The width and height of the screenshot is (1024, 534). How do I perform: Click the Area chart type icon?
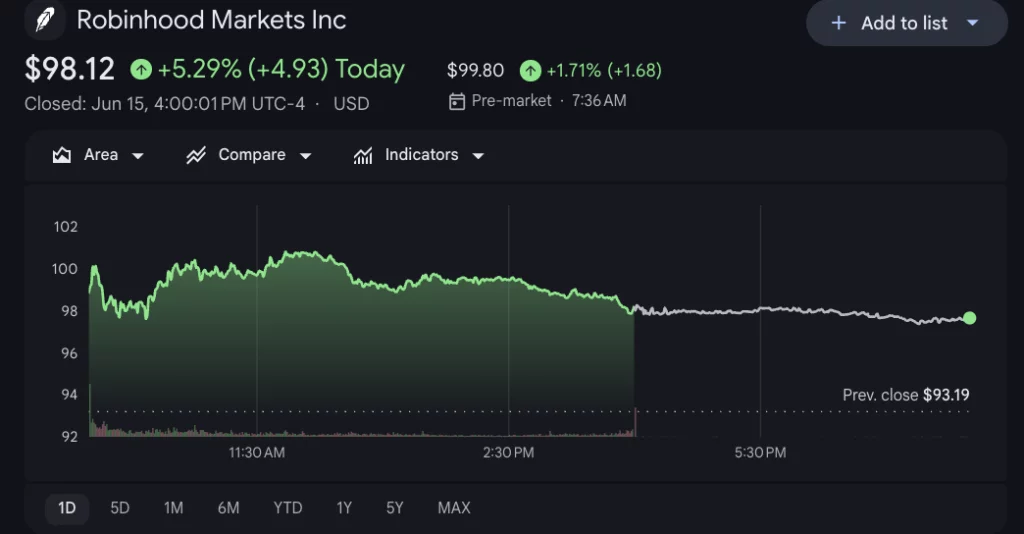click(x=62, y=155)
